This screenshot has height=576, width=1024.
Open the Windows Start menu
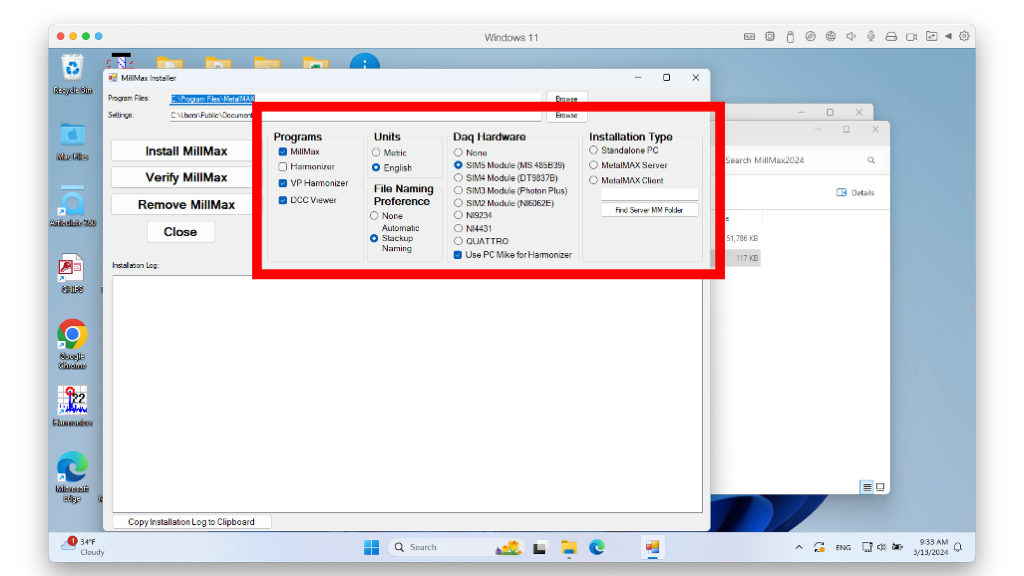pos(371,547)
